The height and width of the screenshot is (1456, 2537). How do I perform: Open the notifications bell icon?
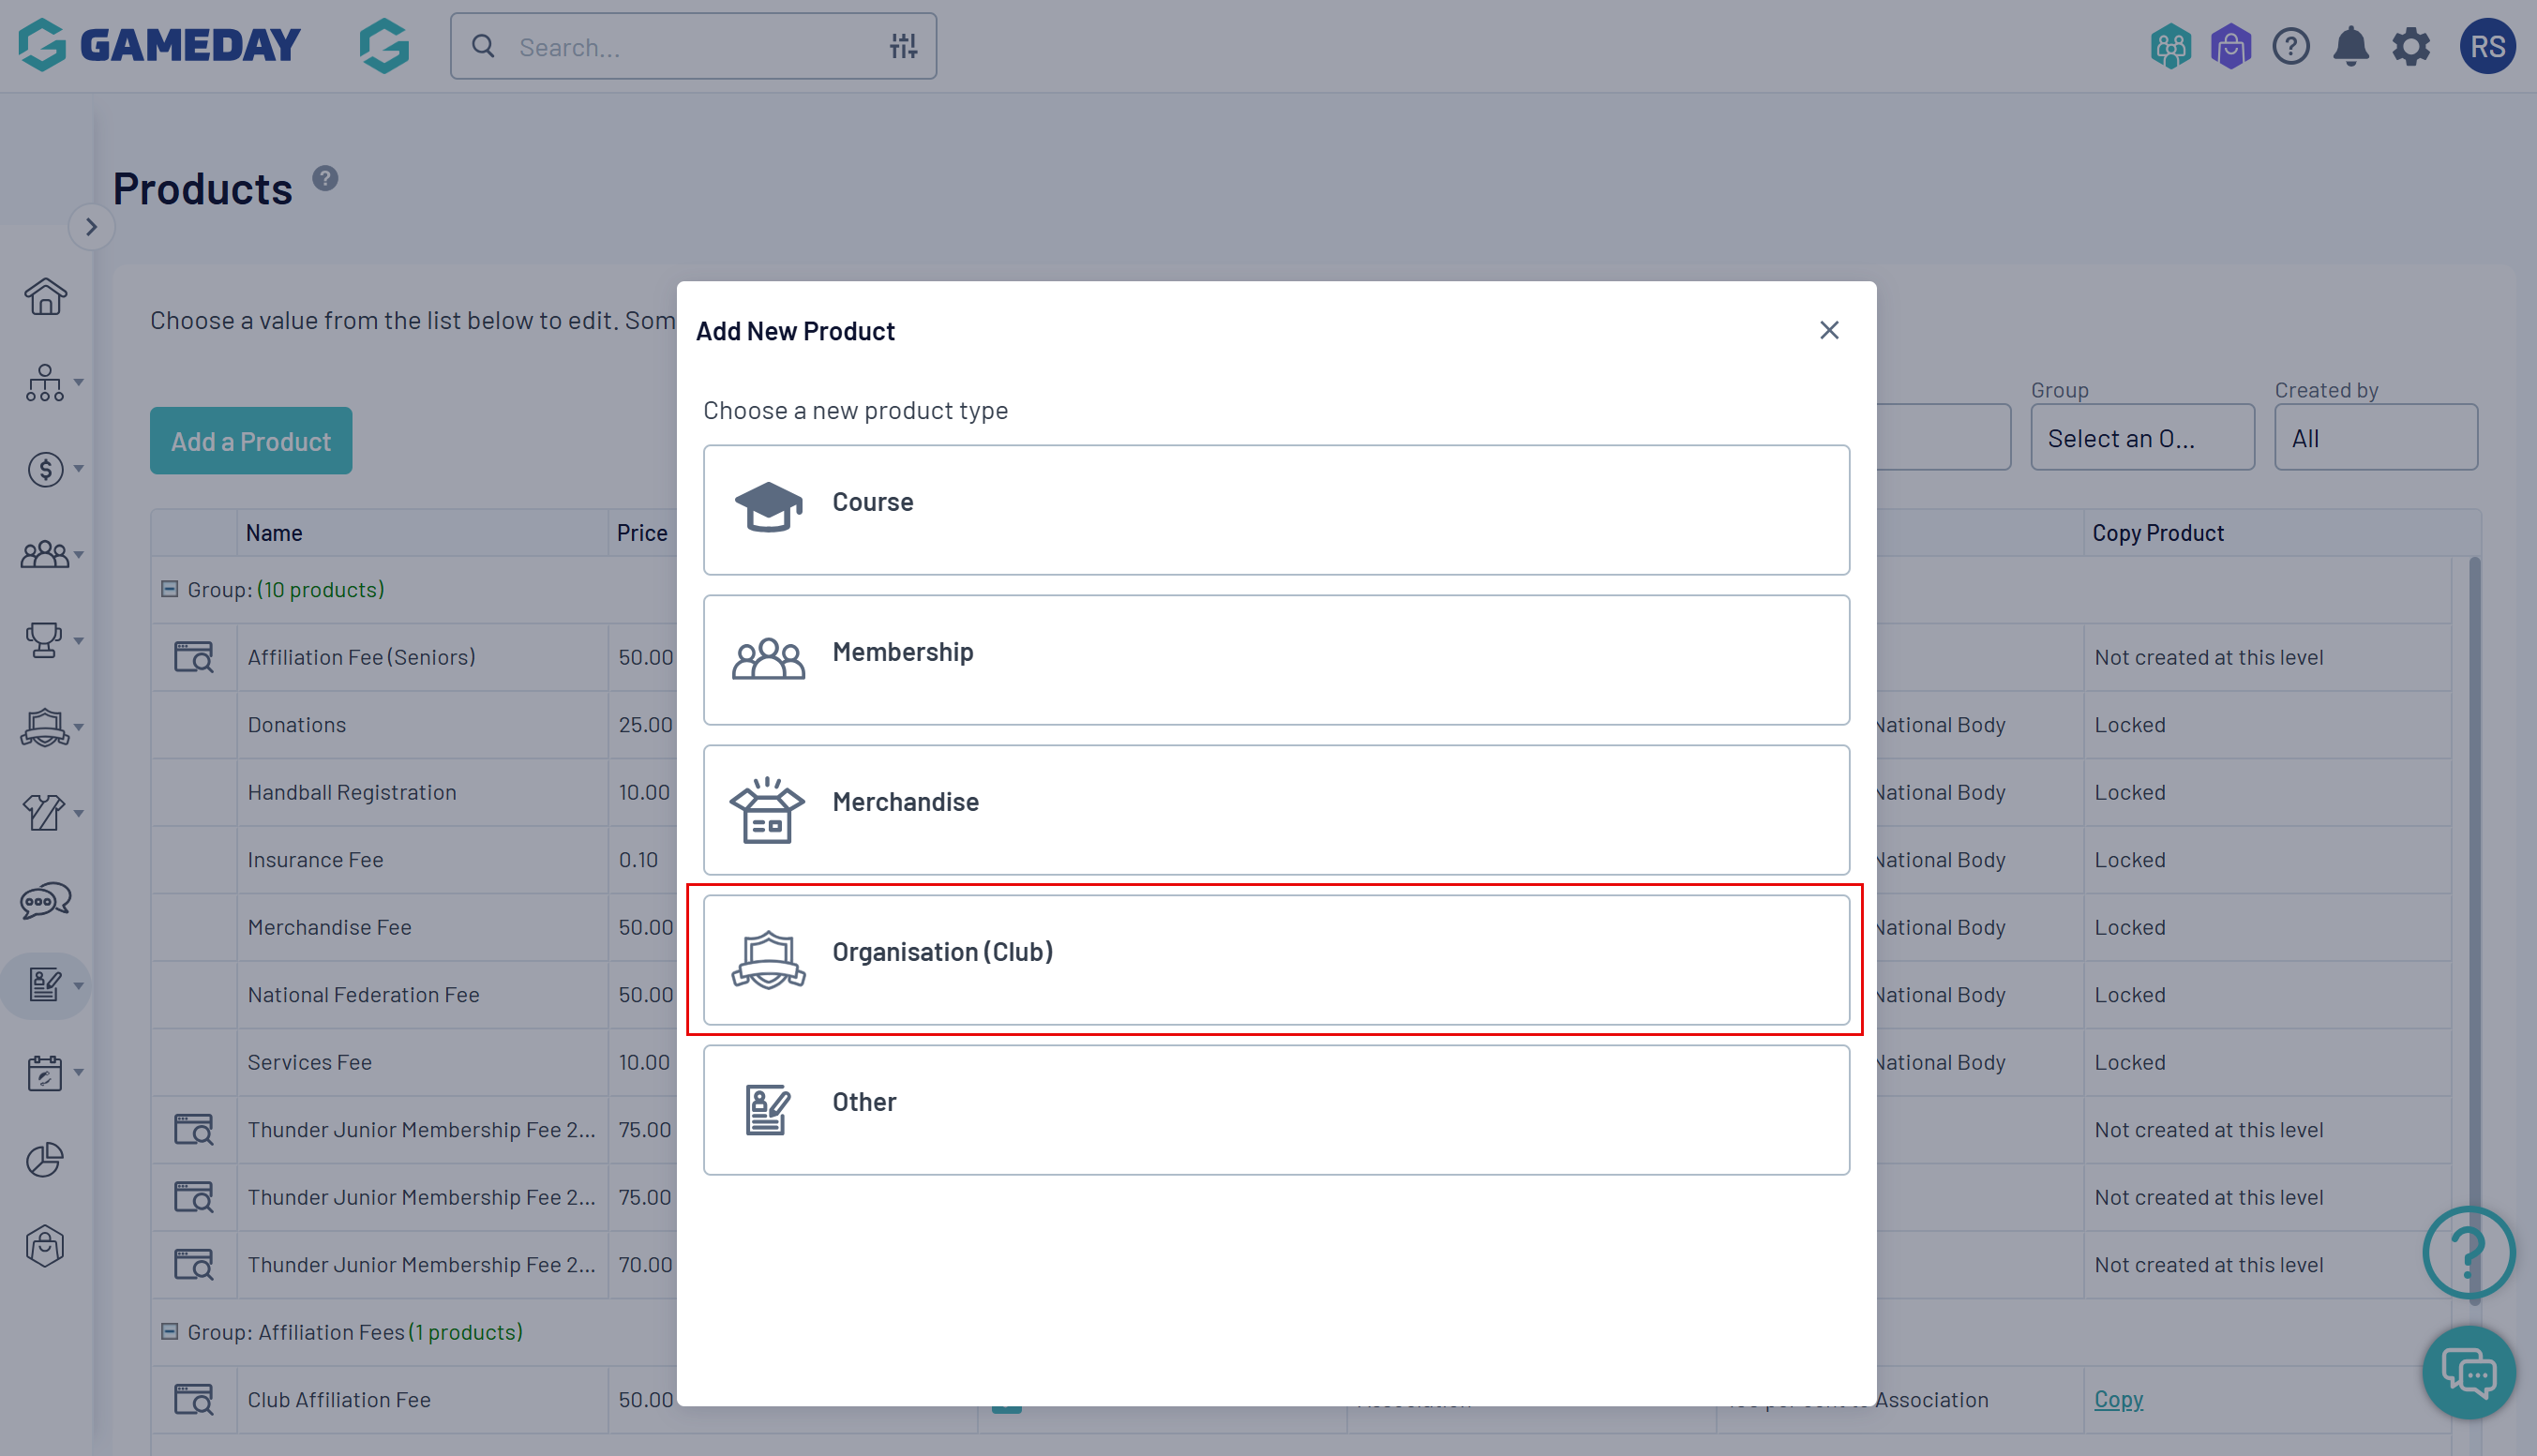[x=2350, y=47]
